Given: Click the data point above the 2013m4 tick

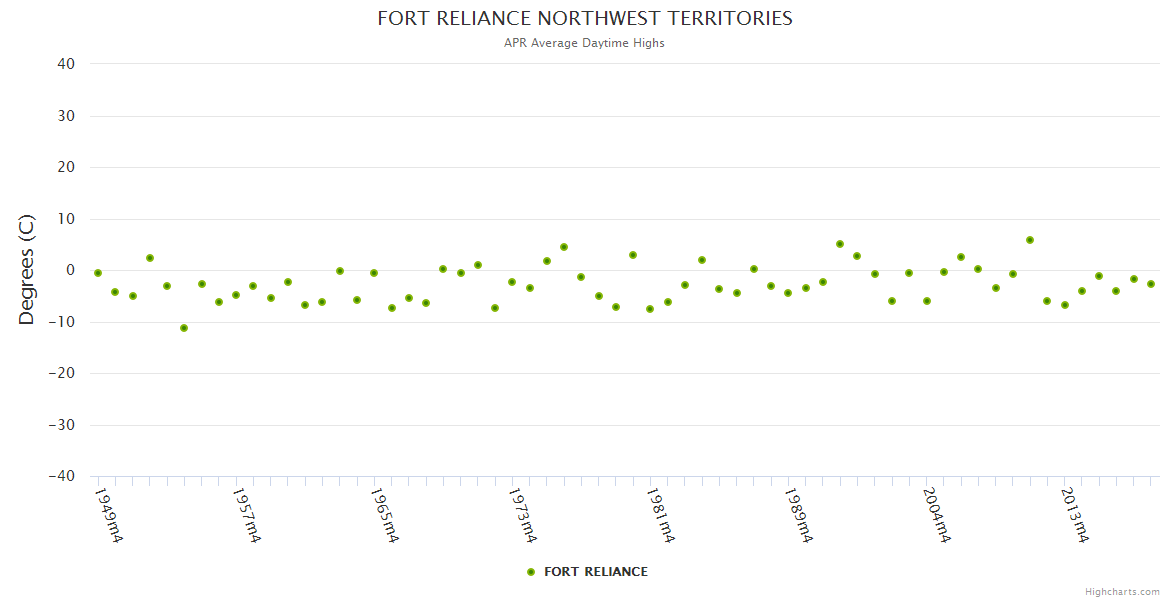Looking at the screenshot, I should pyautogui.click(x=1065, y=305).
